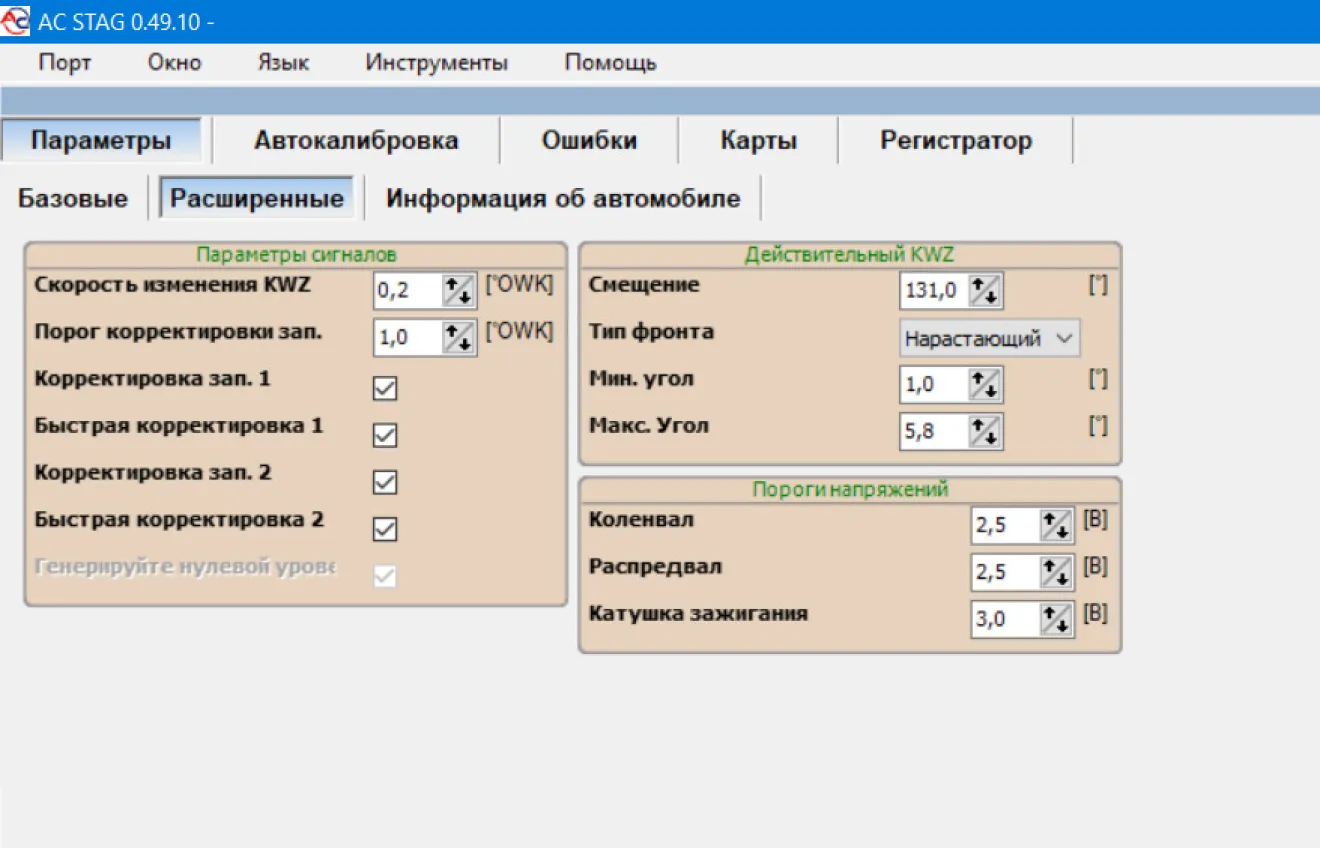Click the disabled Генерируйте нулевой уровень checkbox

pos(385,575)
